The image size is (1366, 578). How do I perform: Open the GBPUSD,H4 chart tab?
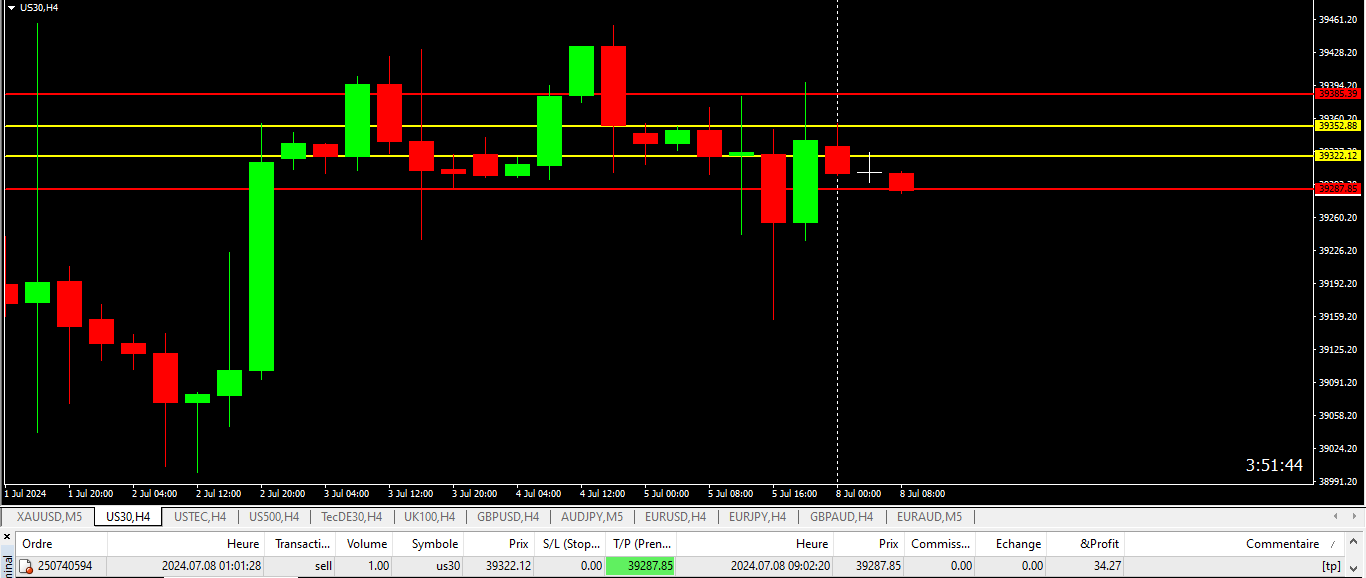point(508,517)
